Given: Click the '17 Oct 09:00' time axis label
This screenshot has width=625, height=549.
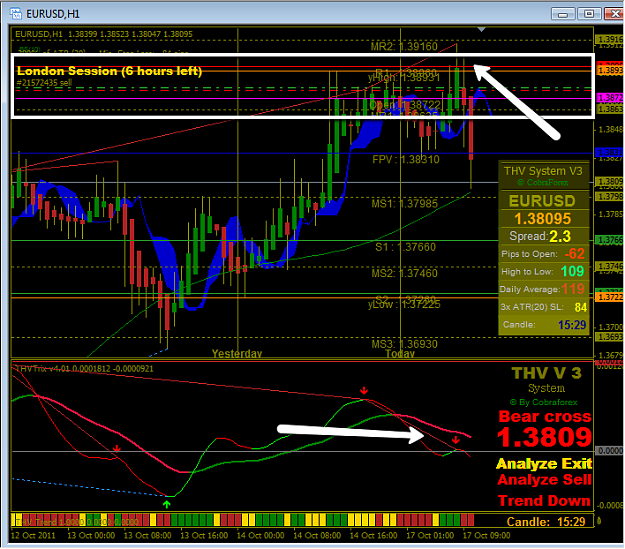Looking at the screenshot, I should (x=486, y=535).
